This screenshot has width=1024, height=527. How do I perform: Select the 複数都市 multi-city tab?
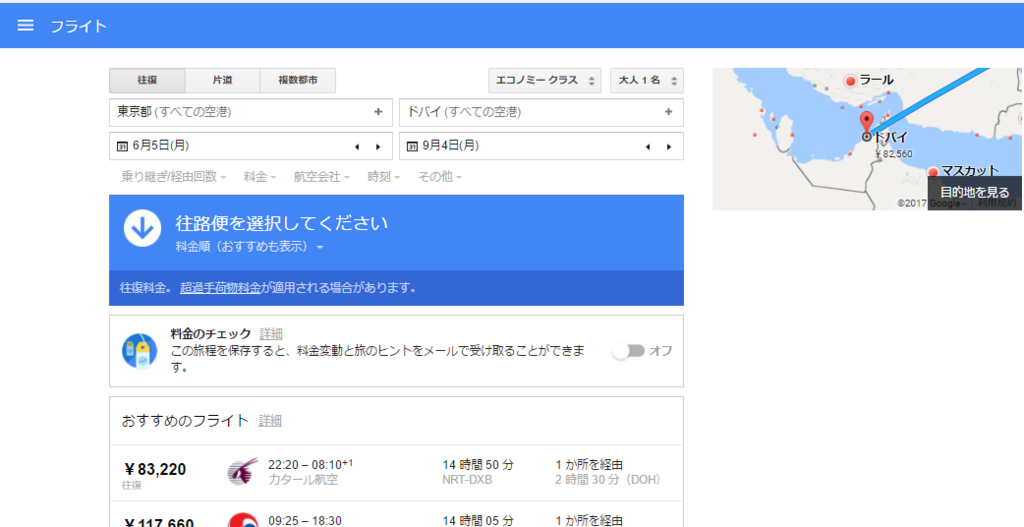[x=298, y=80]
